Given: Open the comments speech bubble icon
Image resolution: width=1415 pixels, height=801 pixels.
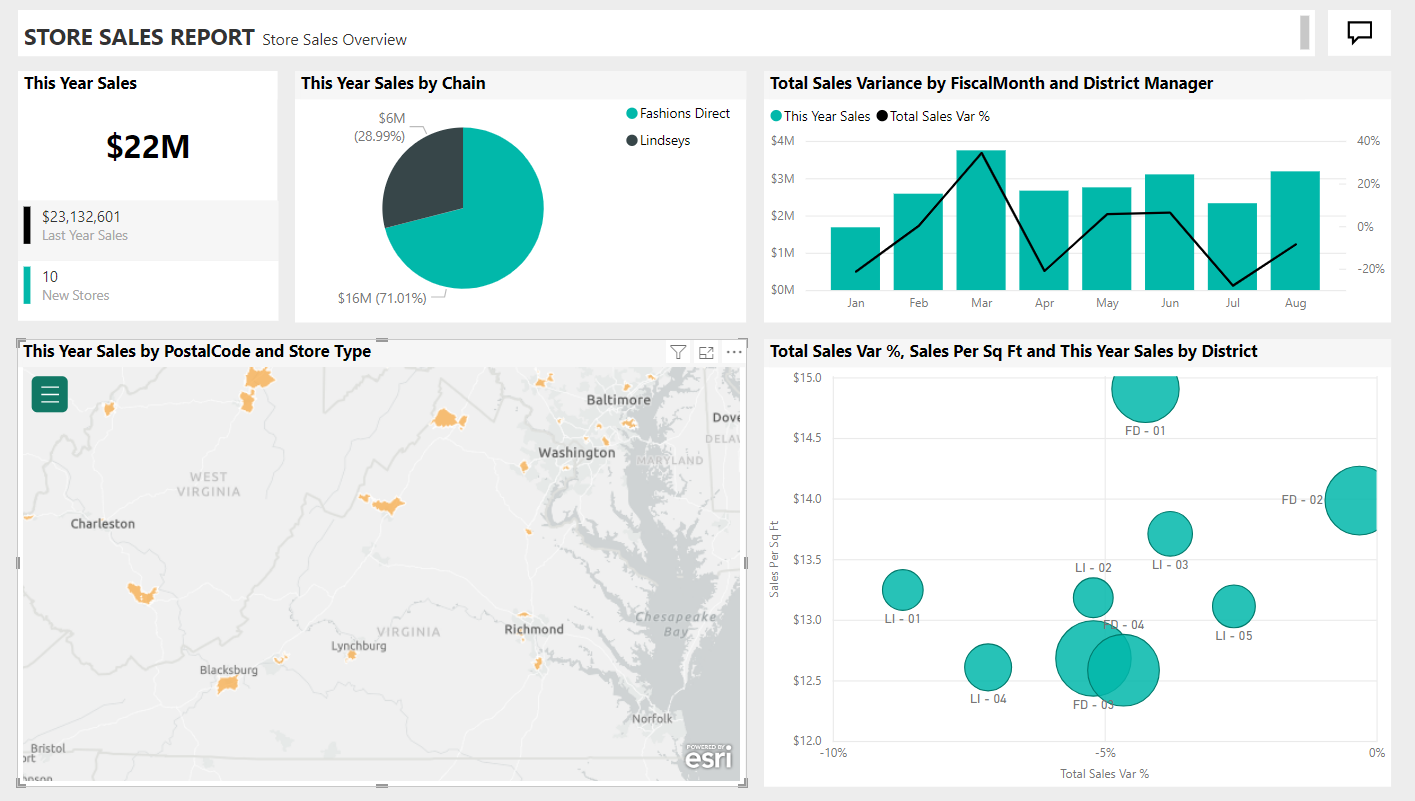Looking at the screenshot, I should tap(1359, 33).
